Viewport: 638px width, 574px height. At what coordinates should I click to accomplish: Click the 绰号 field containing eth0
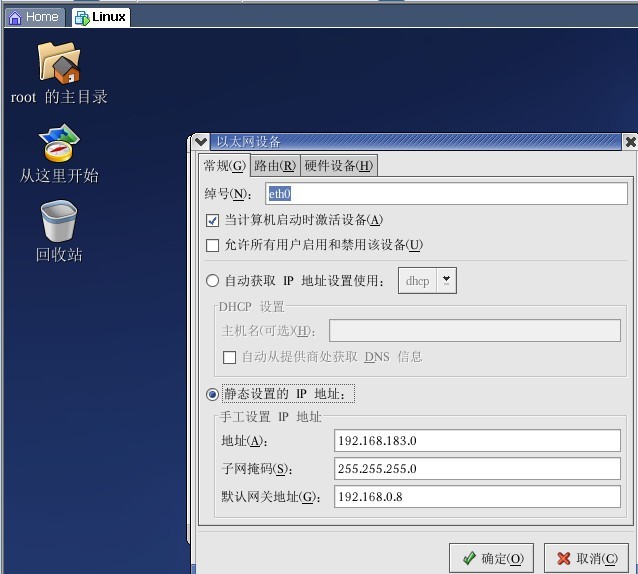coord(445,193)
